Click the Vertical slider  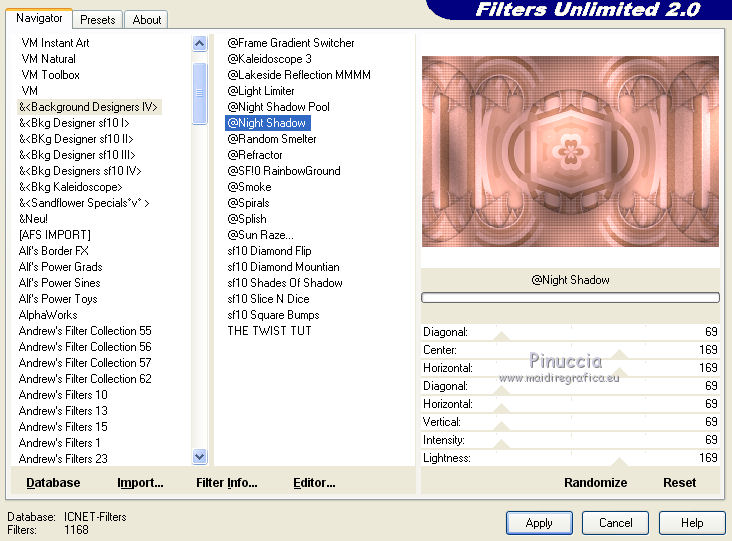click(570, 422)
